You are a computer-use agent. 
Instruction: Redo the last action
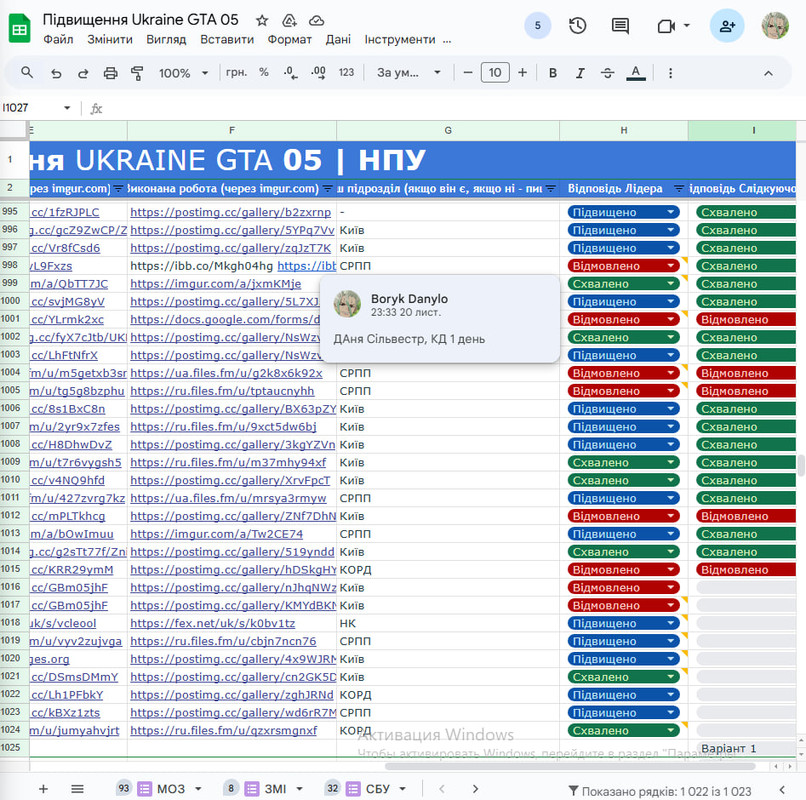pos(83,73)
